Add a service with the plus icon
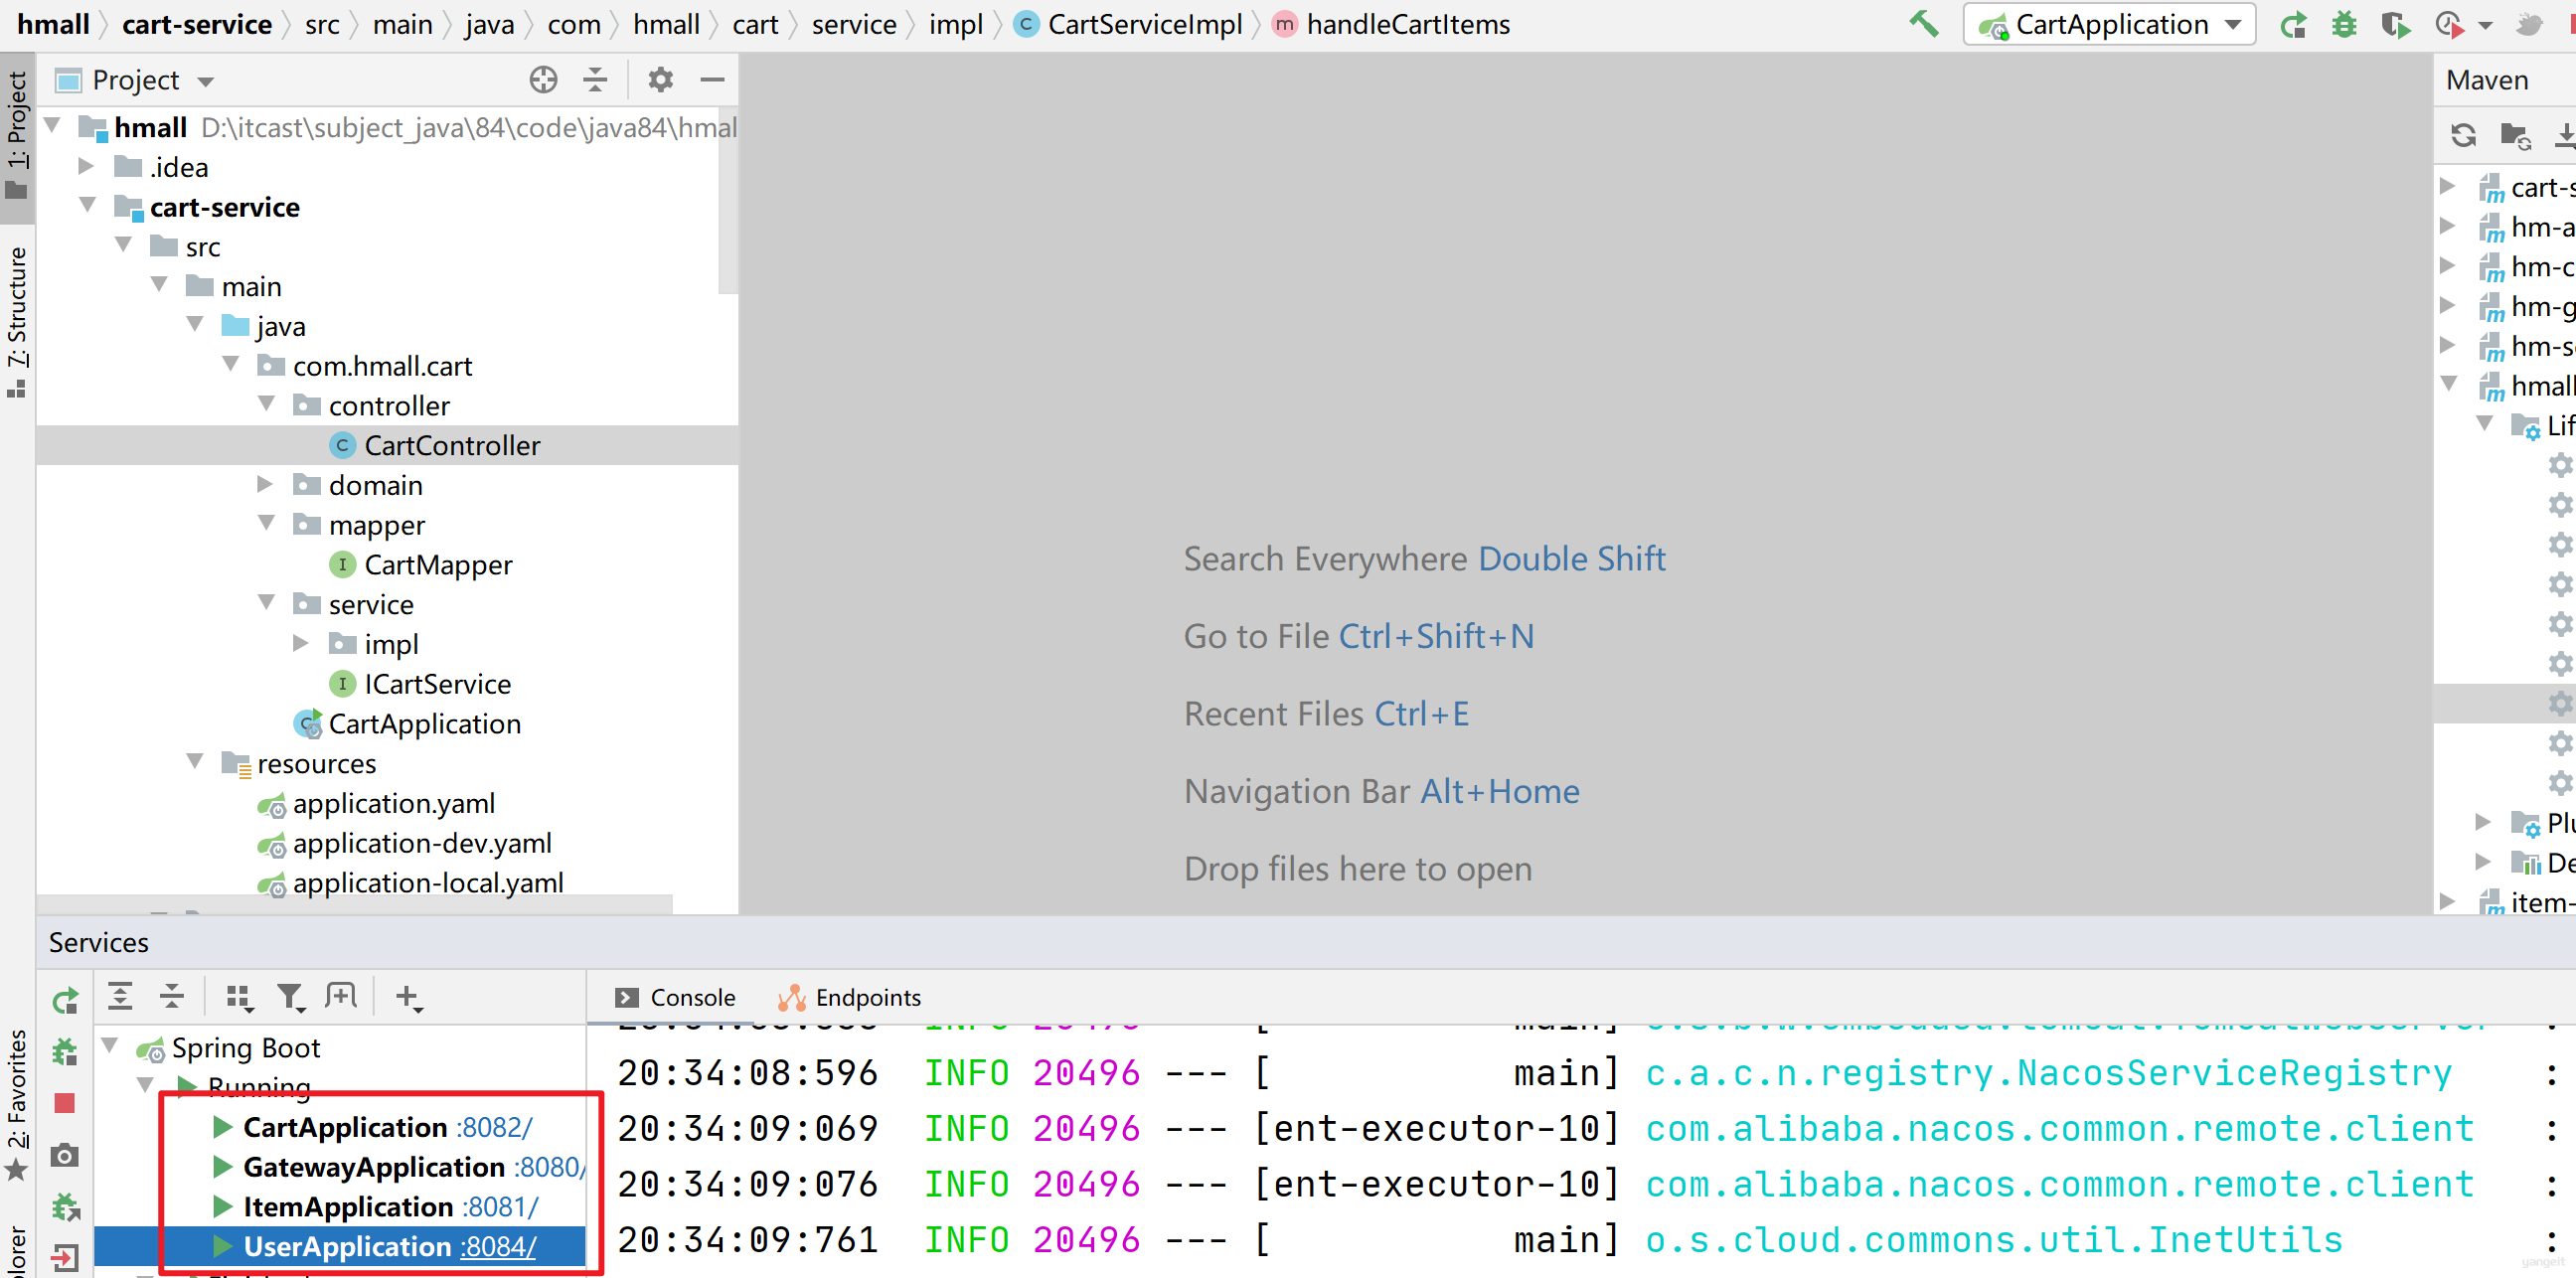 (x=408, y=997)
